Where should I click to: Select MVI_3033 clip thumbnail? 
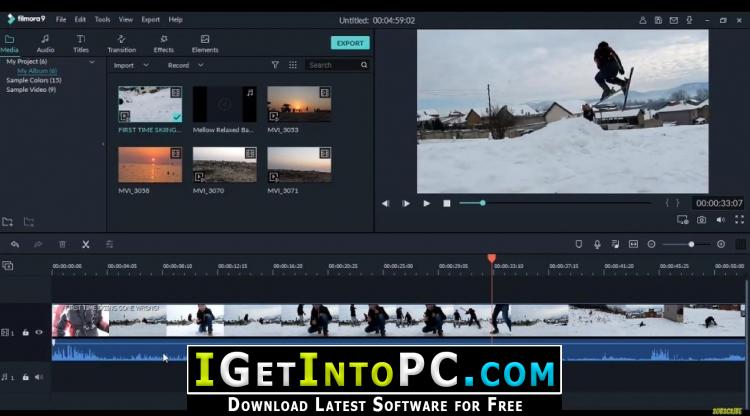pos(299,104)
